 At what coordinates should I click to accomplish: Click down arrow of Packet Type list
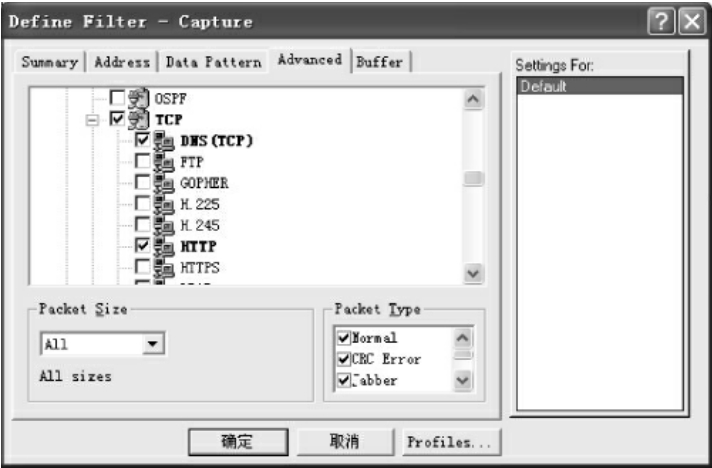(462, 379)
